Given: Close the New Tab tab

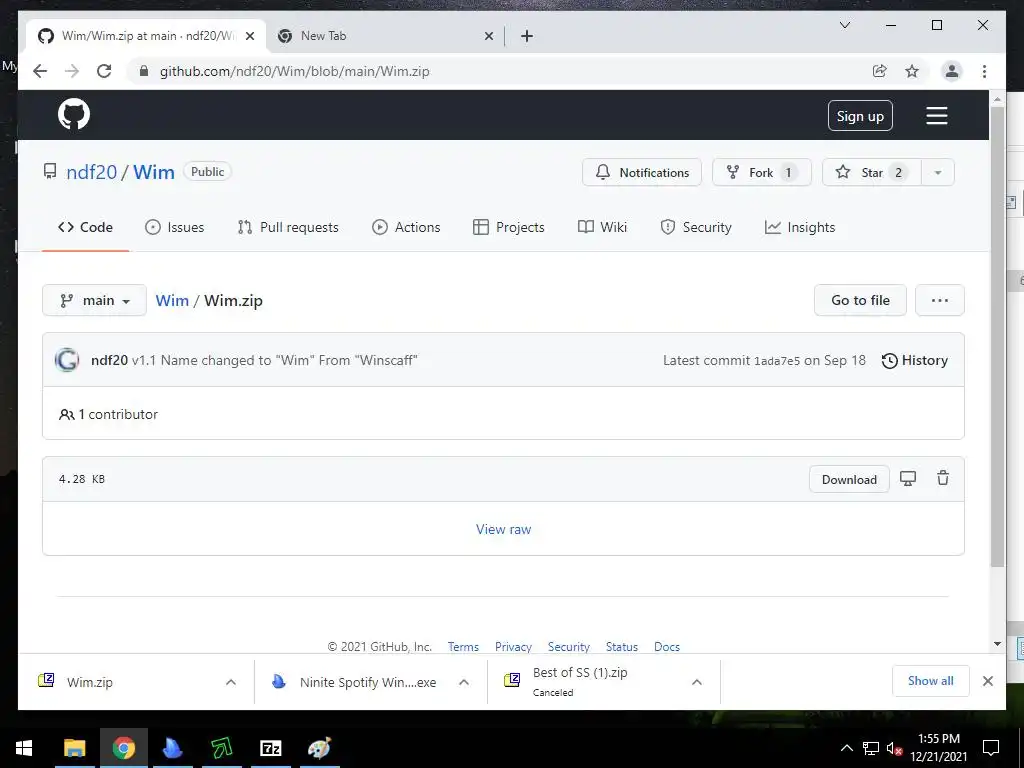Looking at the screenshot, I should click(488, 36).
